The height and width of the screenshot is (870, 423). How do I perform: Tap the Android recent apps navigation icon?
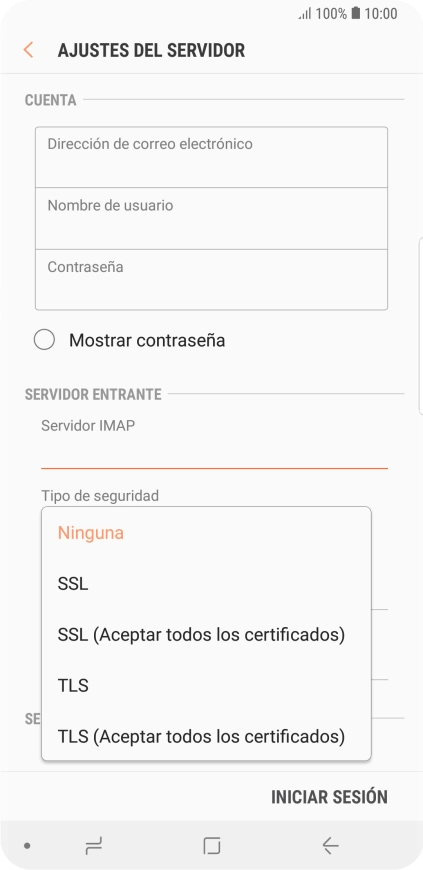(94, 846)
